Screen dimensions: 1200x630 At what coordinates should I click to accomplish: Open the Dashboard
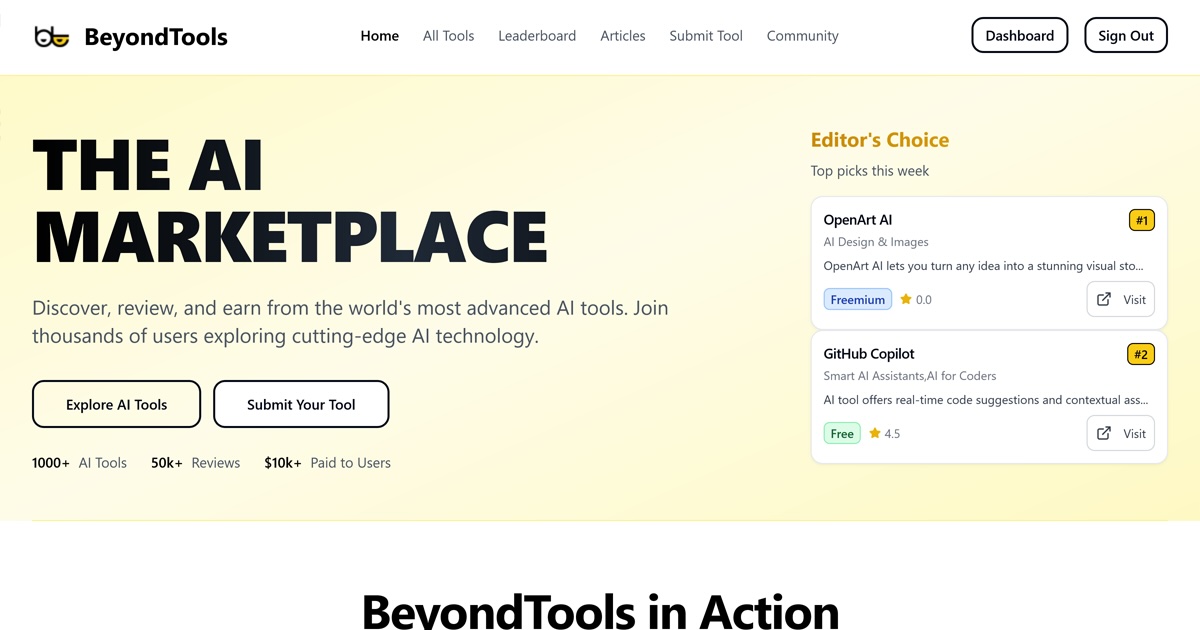(x=1019, y=35)
